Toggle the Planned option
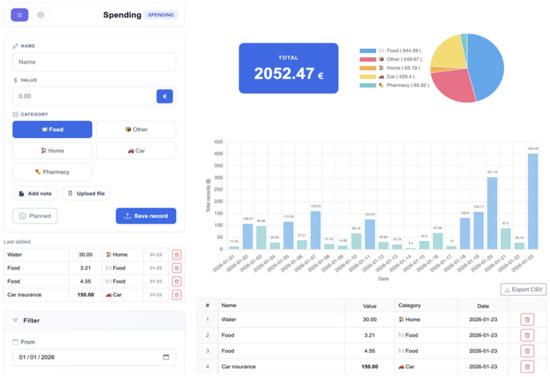The width and height of the screenshot is (550, 377). click(x=35, y=216)
